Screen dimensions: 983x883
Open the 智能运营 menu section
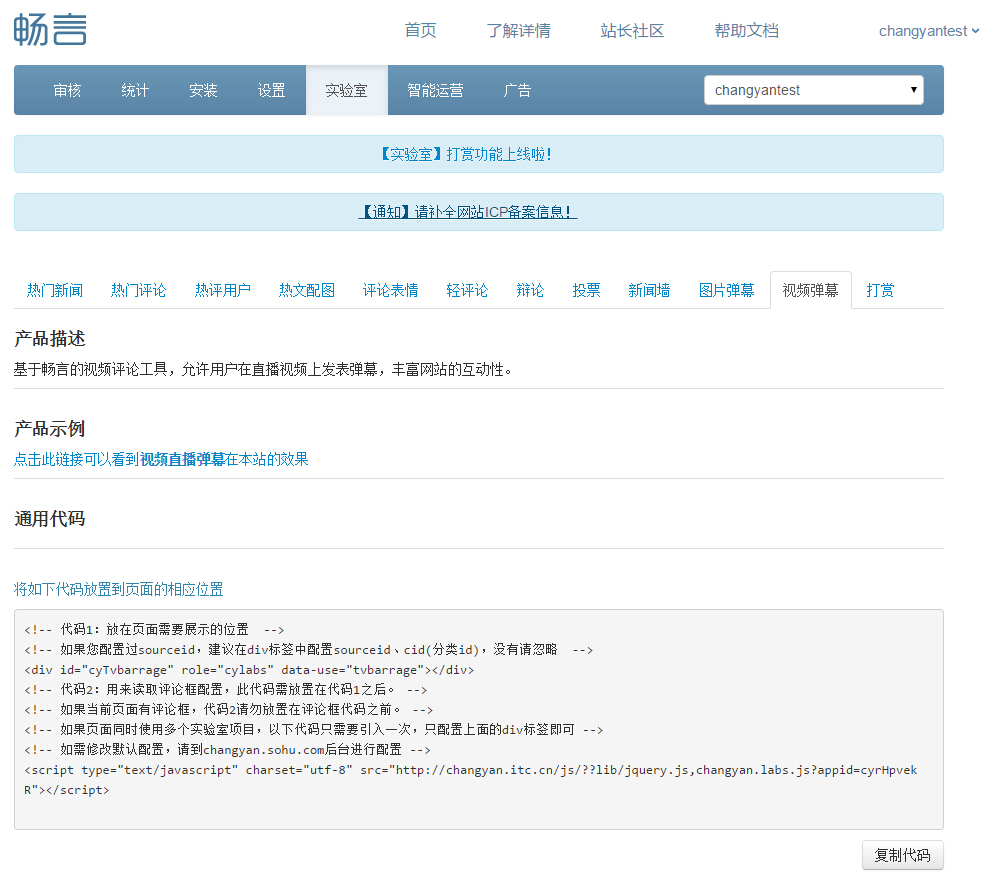435,91
